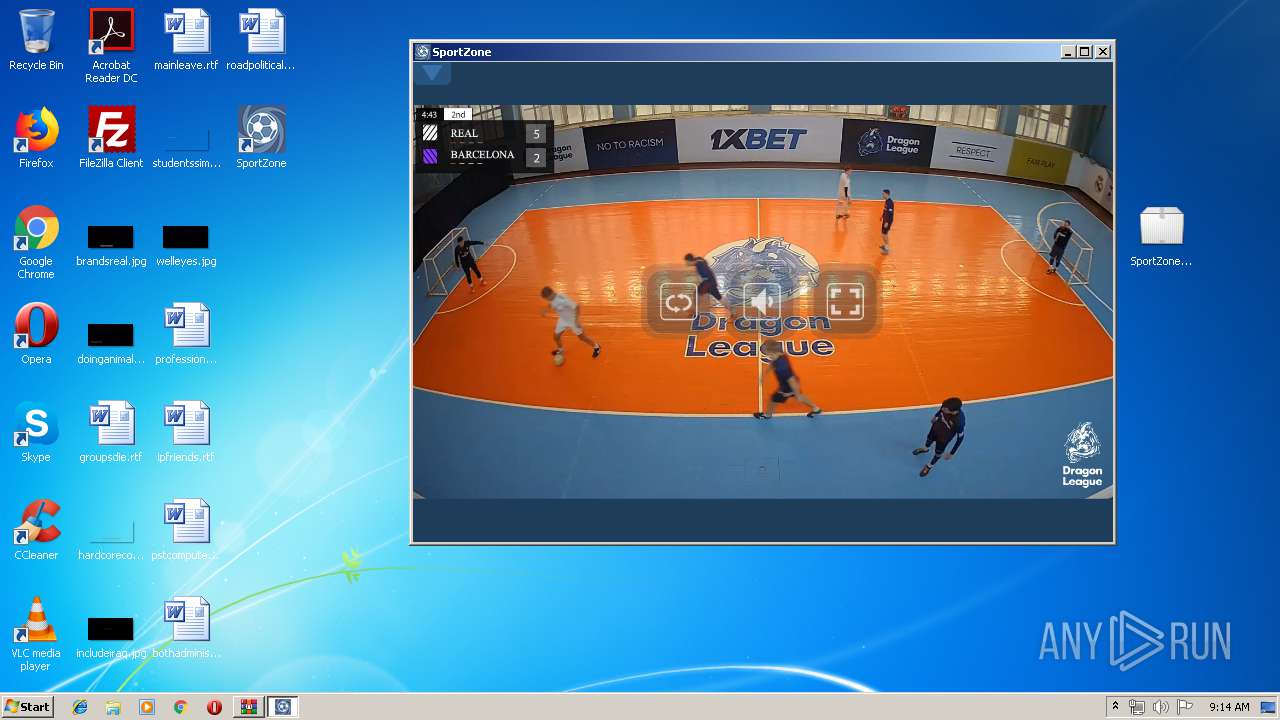
Task: Click the SportZone window title bar icon
Action: [423, 52]
